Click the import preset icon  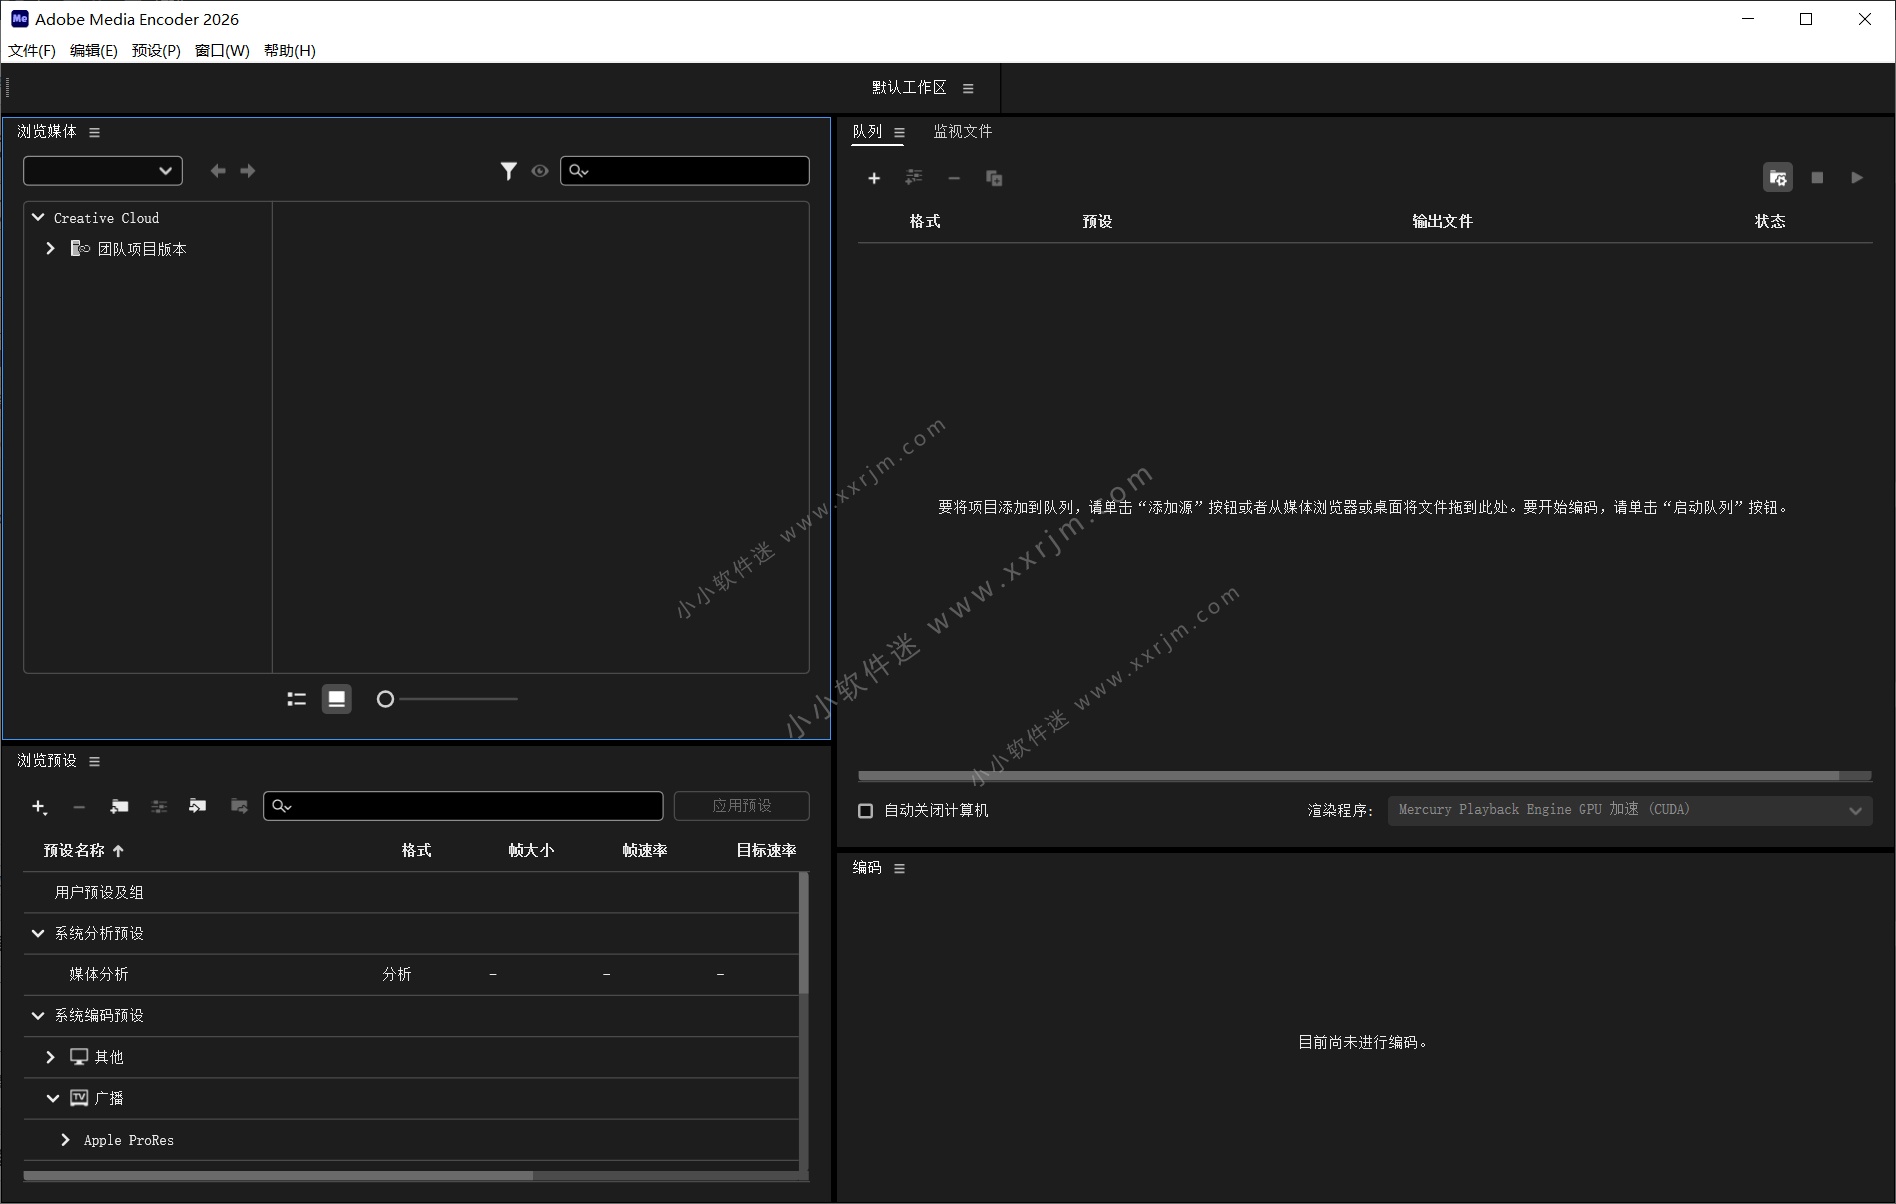(x=197, y=806)
